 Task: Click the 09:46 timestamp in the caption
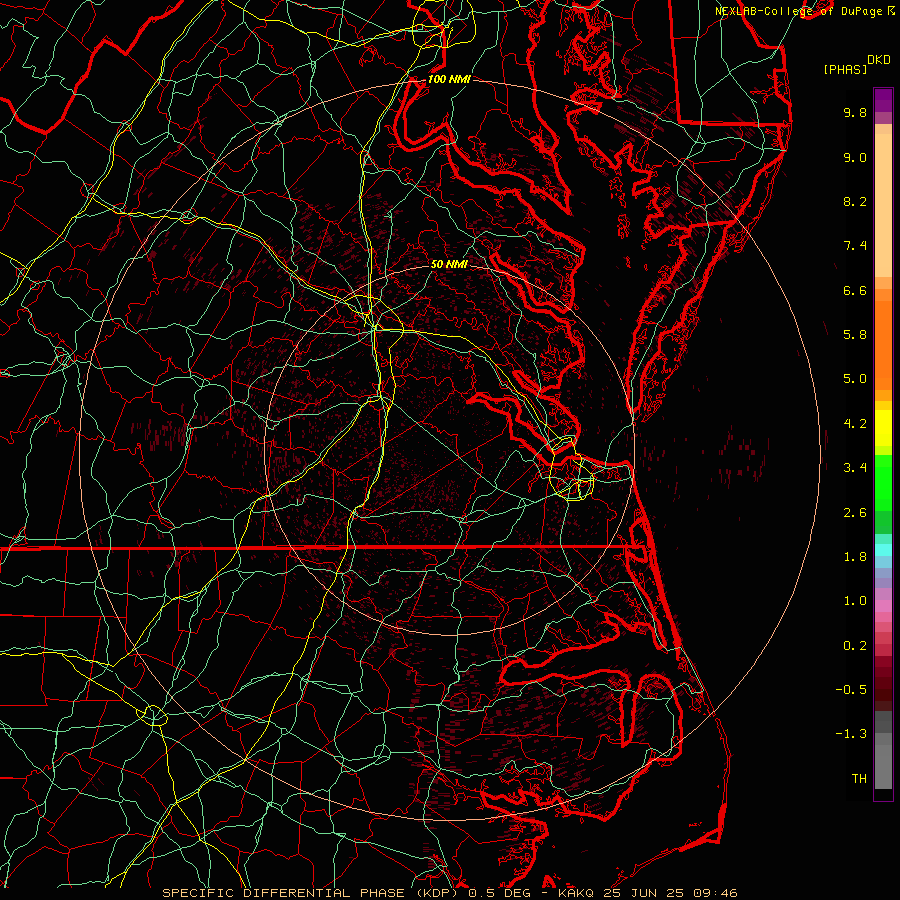point(714,893)
